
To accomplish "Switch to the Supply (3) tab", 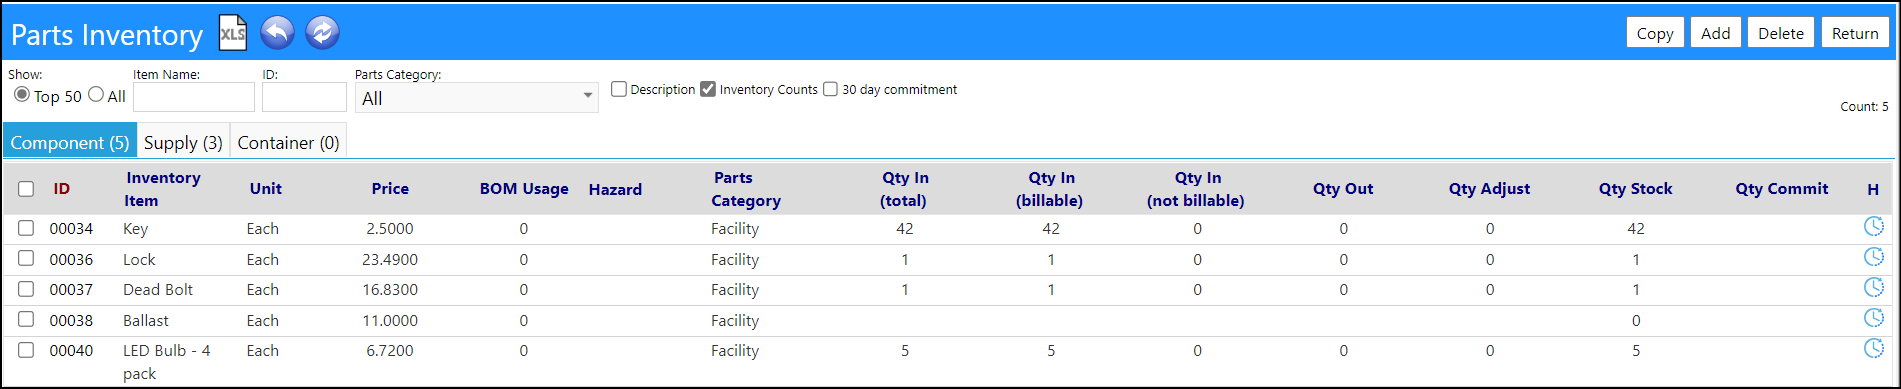I will pos(183,142).
